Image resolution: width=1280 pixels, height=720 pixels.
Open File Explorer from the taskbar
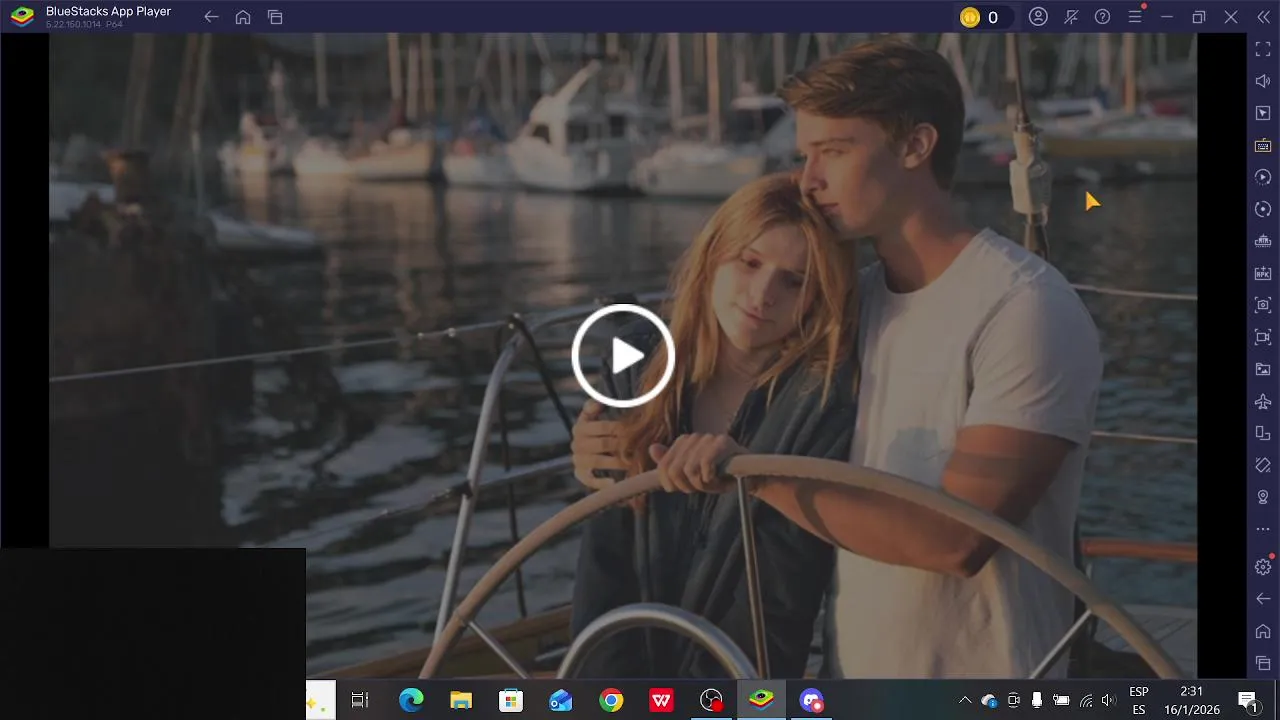[461, 700]
